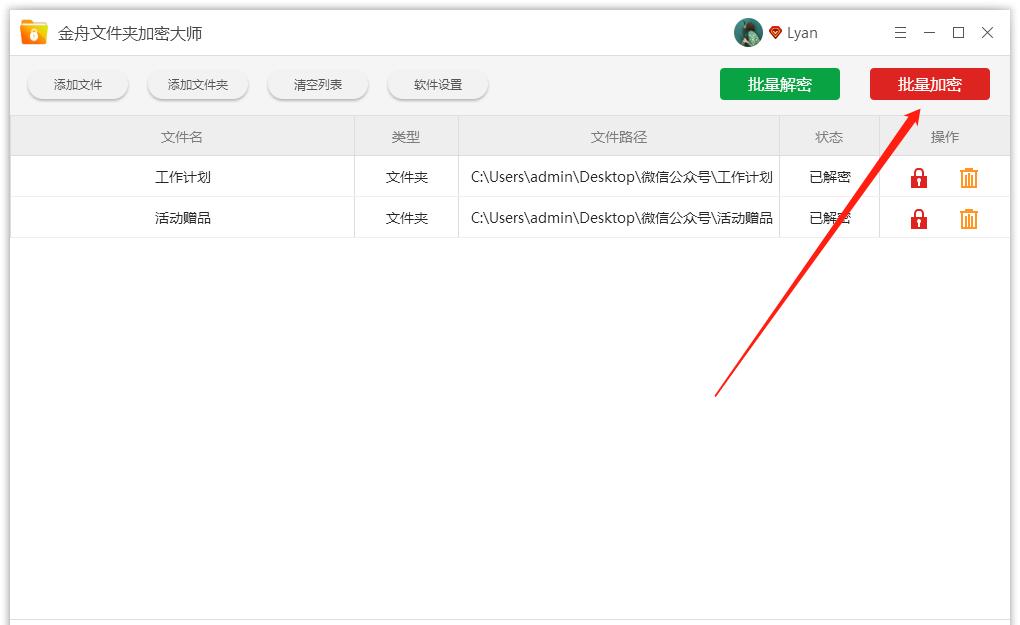
Task: Click the 状态 column header
Action: (x=829, y=136)
